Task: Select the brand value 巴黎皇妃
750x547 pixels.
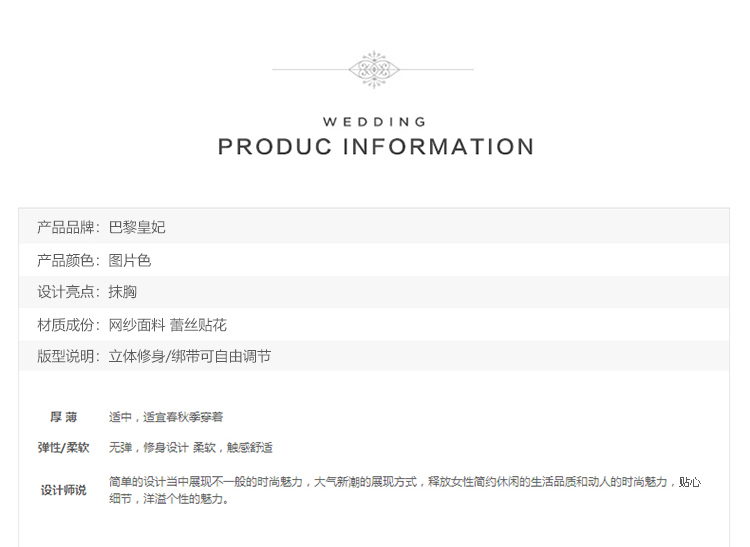Action: 137,227
